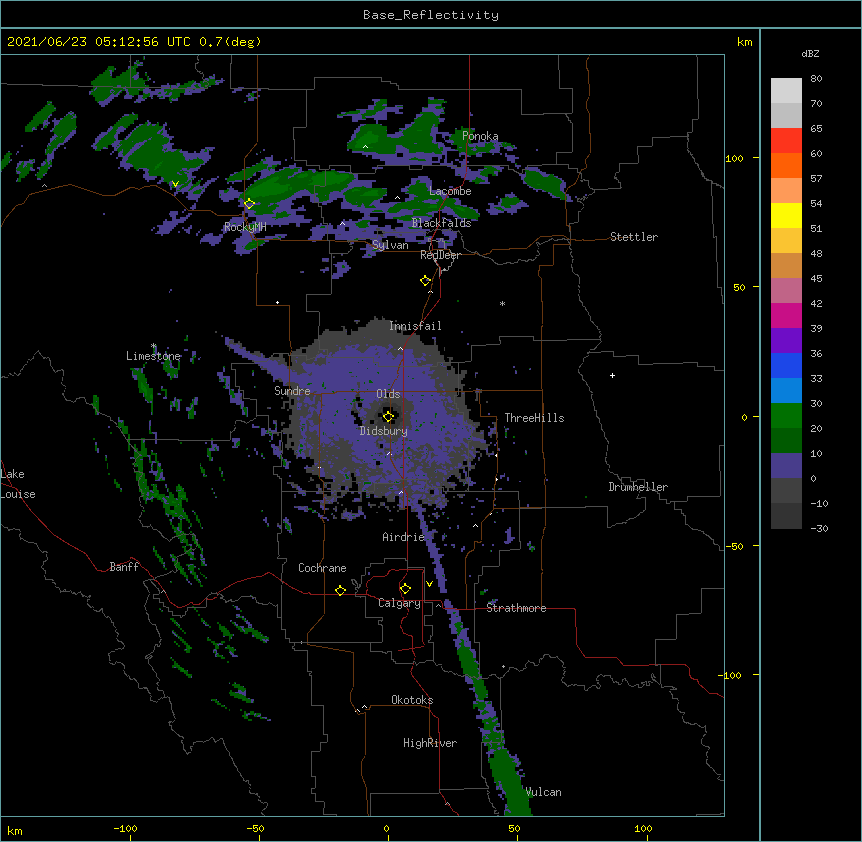Click the 42 dBZ magenta color swatch
The width and height of the screenshot is (862, 842).
[x=786, y=315]
